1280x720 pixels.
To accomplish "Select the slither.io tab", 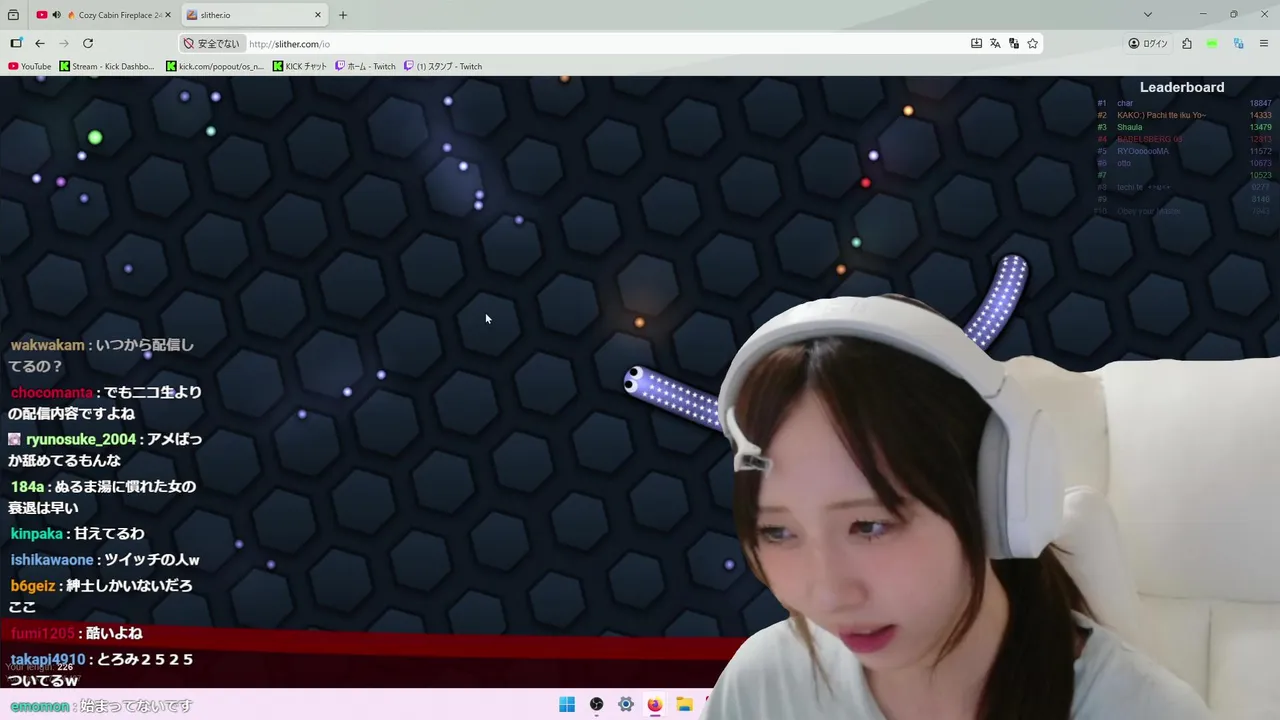I will point(255,15).
